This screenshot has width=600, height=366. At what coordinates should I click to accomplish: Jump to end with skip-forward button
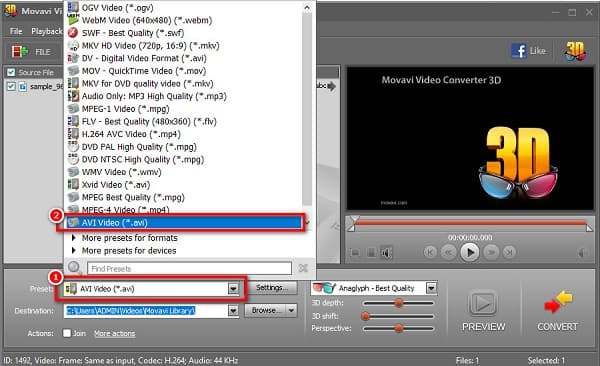tap(509, 252)
